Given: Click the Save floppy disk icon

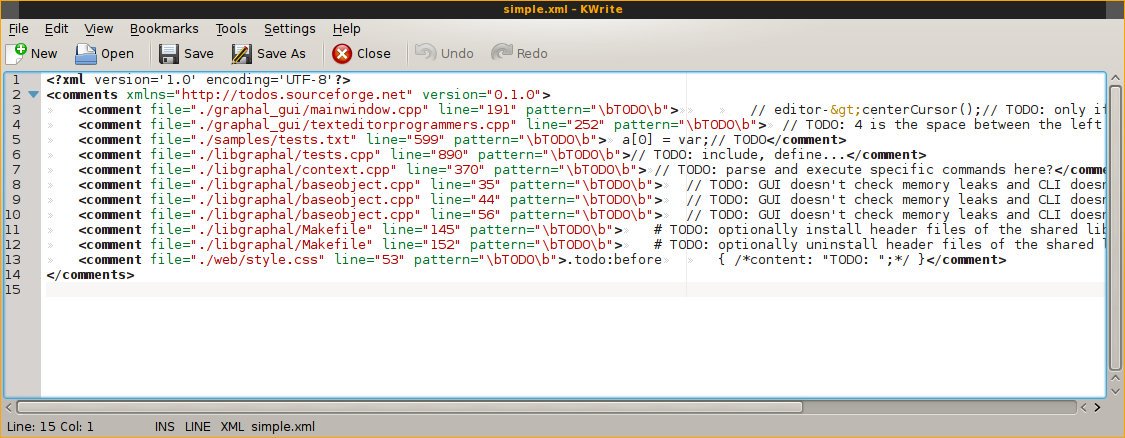Looking at the screenshot, I should point(169,53).
